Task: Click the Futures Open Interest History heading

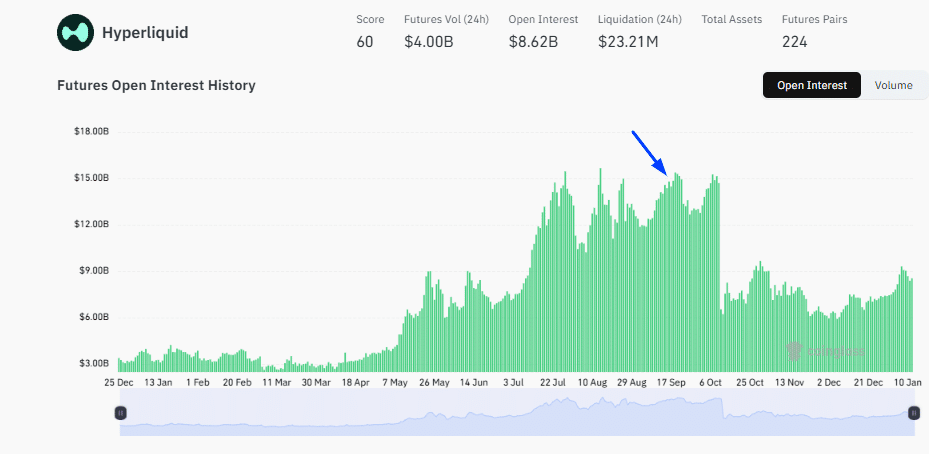Action: point(156,85)
